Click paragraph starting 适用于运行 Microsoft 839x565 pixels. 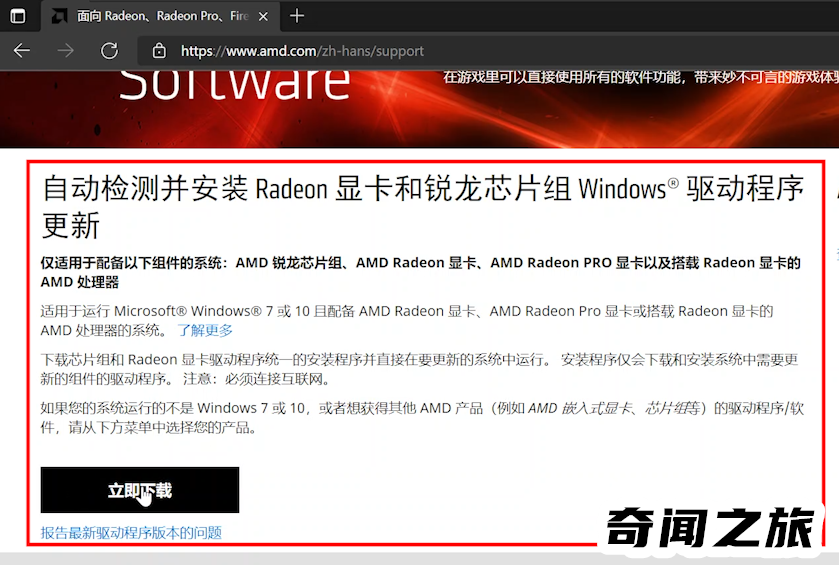[407, 320]
